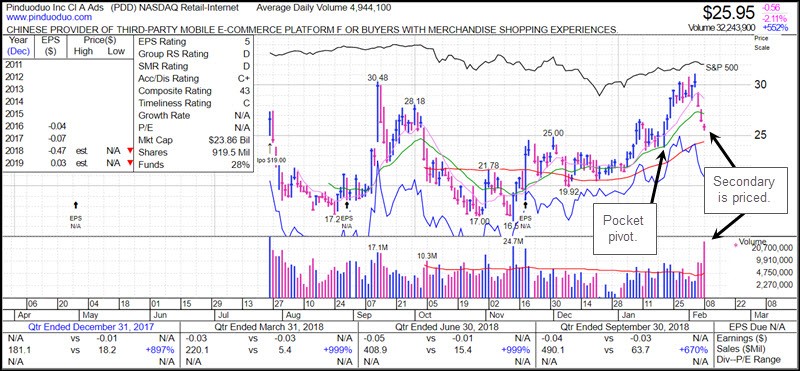This screenshot has height=371, width=800.
Task: Click the Price Scale label
Action: (761, 43)
